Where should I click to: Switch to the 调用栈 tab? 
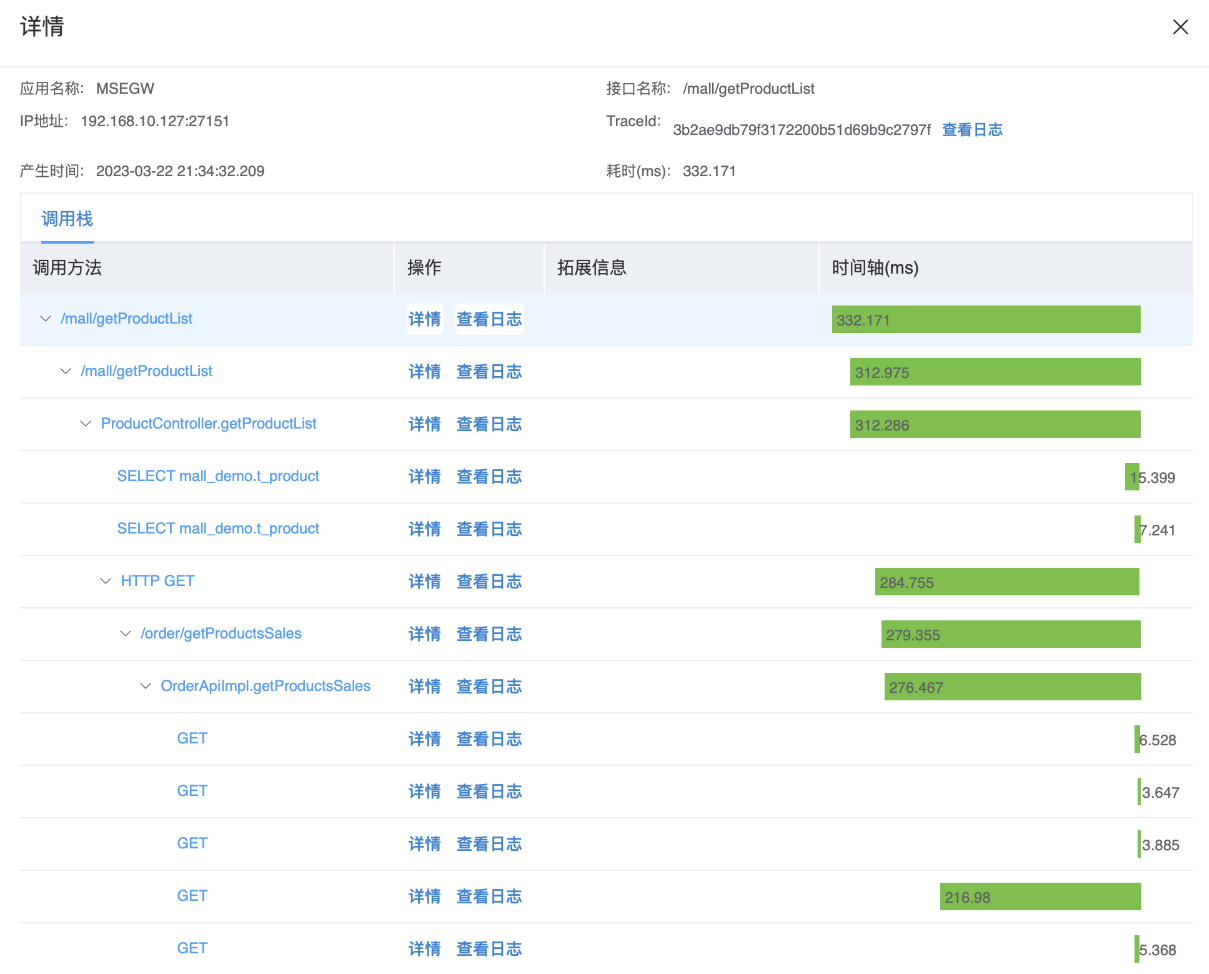[67, 219]
